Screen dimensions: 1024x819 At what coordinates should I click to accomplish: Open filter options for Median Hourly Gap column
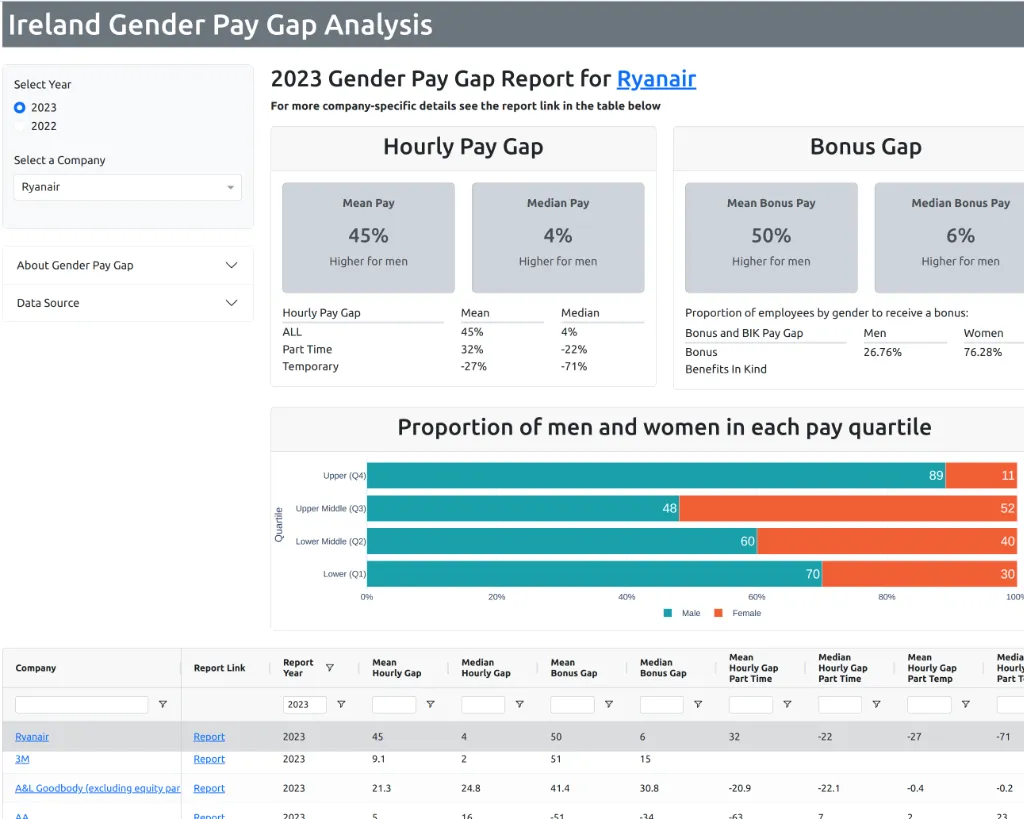[x=519, y=705]
